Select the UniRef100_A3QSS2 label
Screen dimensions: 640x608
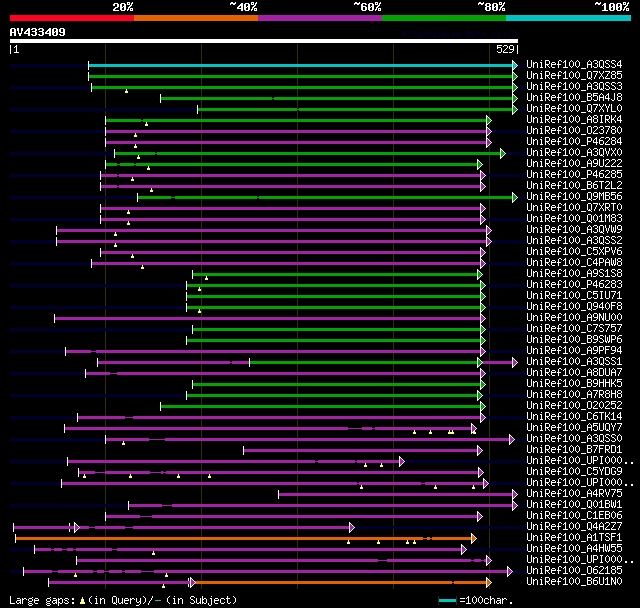(x=574, y=241)
